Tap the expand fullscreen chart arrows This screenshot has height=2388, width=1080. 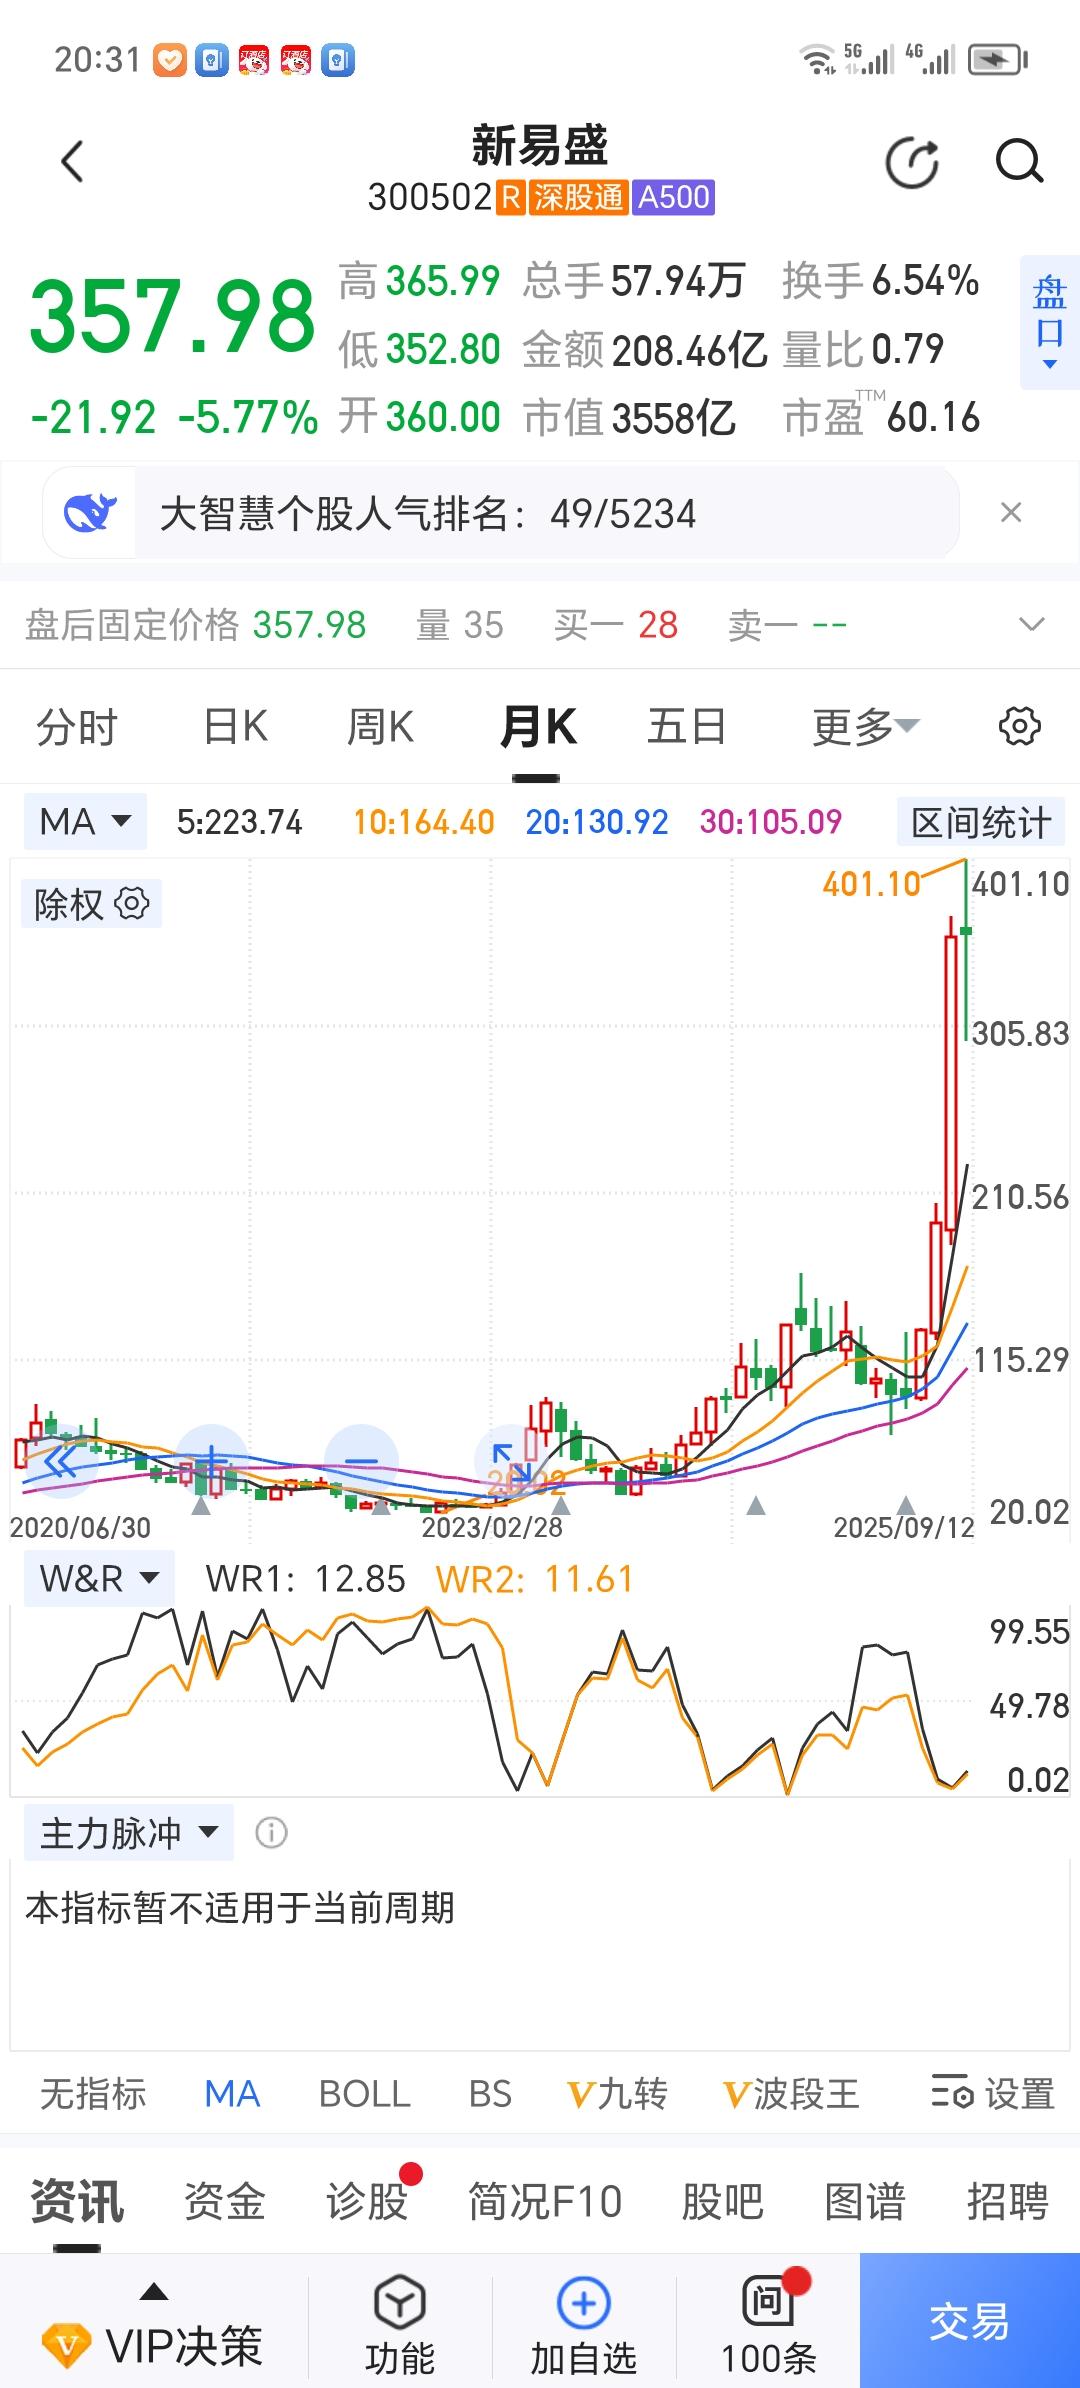(x=511, y=1461)
